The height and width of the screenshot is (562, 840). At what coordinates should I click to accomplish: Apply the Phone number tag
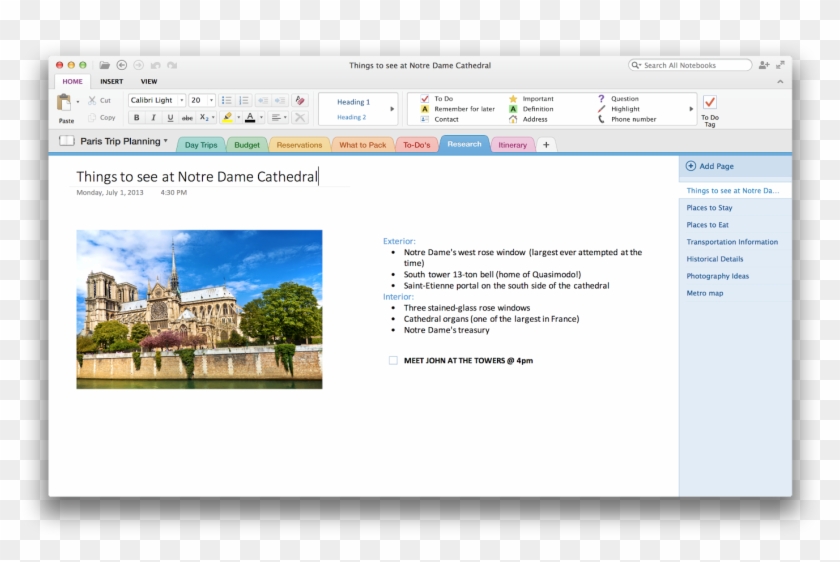(x=627, y=119)
